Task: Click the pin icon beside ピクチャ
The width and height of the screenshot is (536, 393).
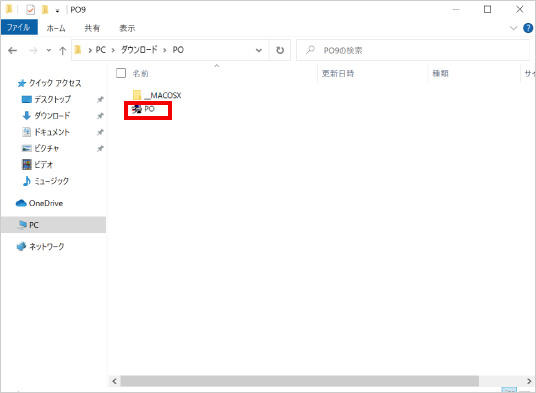Action: [x=100, y=149]
